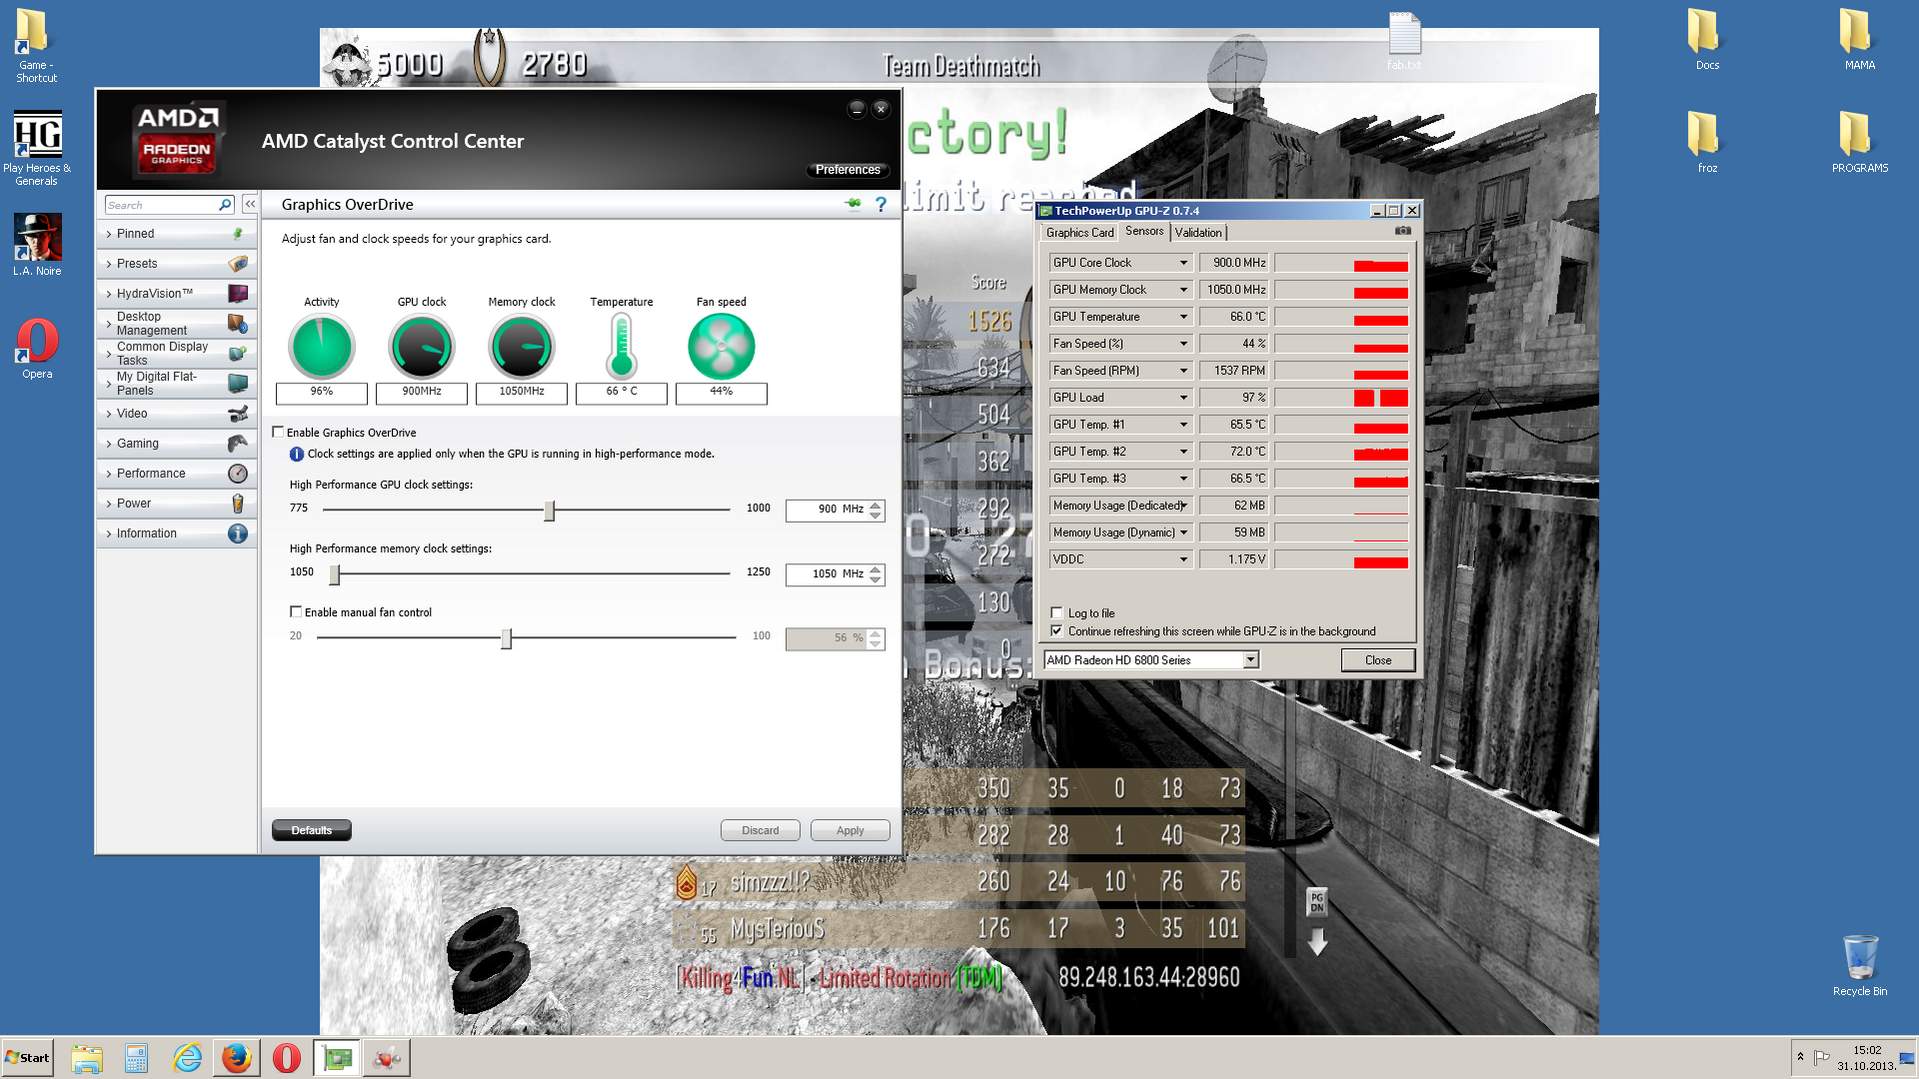Expand the Information section
This screenshot has width=1919, height=1079.
[176, 534]
